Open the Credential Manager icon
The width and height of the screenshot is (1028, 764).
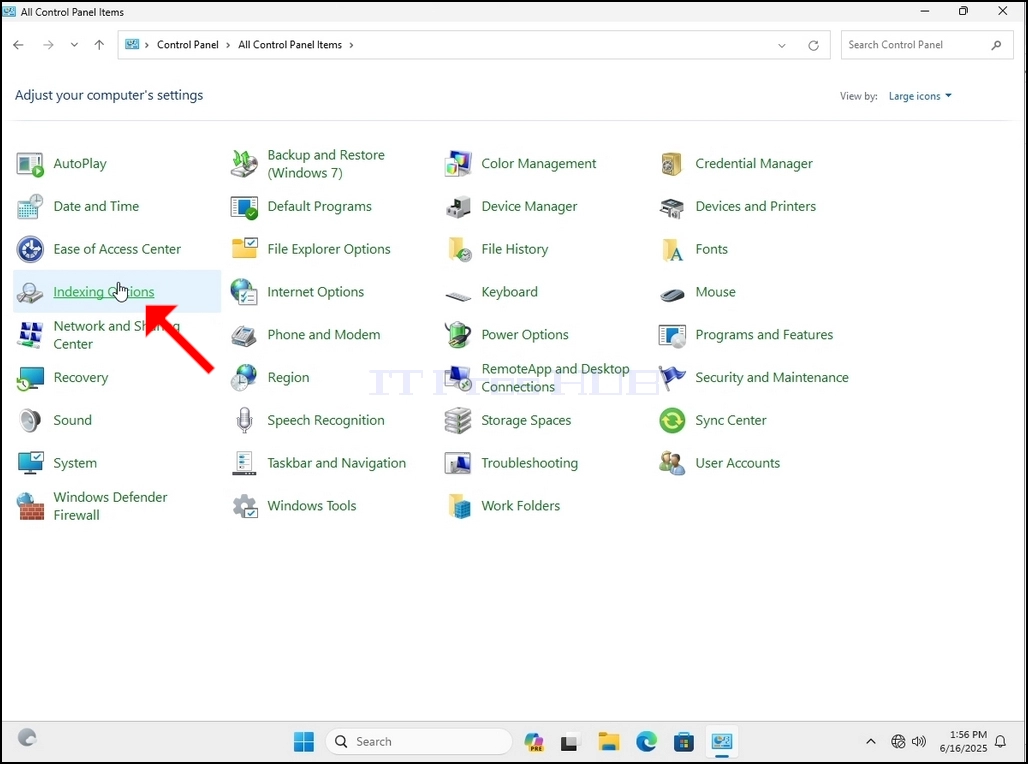click(x=672, y=164)
